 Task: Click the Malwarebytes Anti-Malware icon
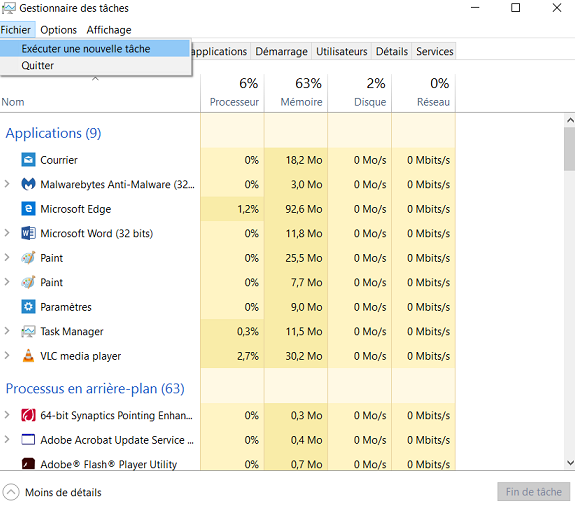pyautogui.click(x=28, y=184)
